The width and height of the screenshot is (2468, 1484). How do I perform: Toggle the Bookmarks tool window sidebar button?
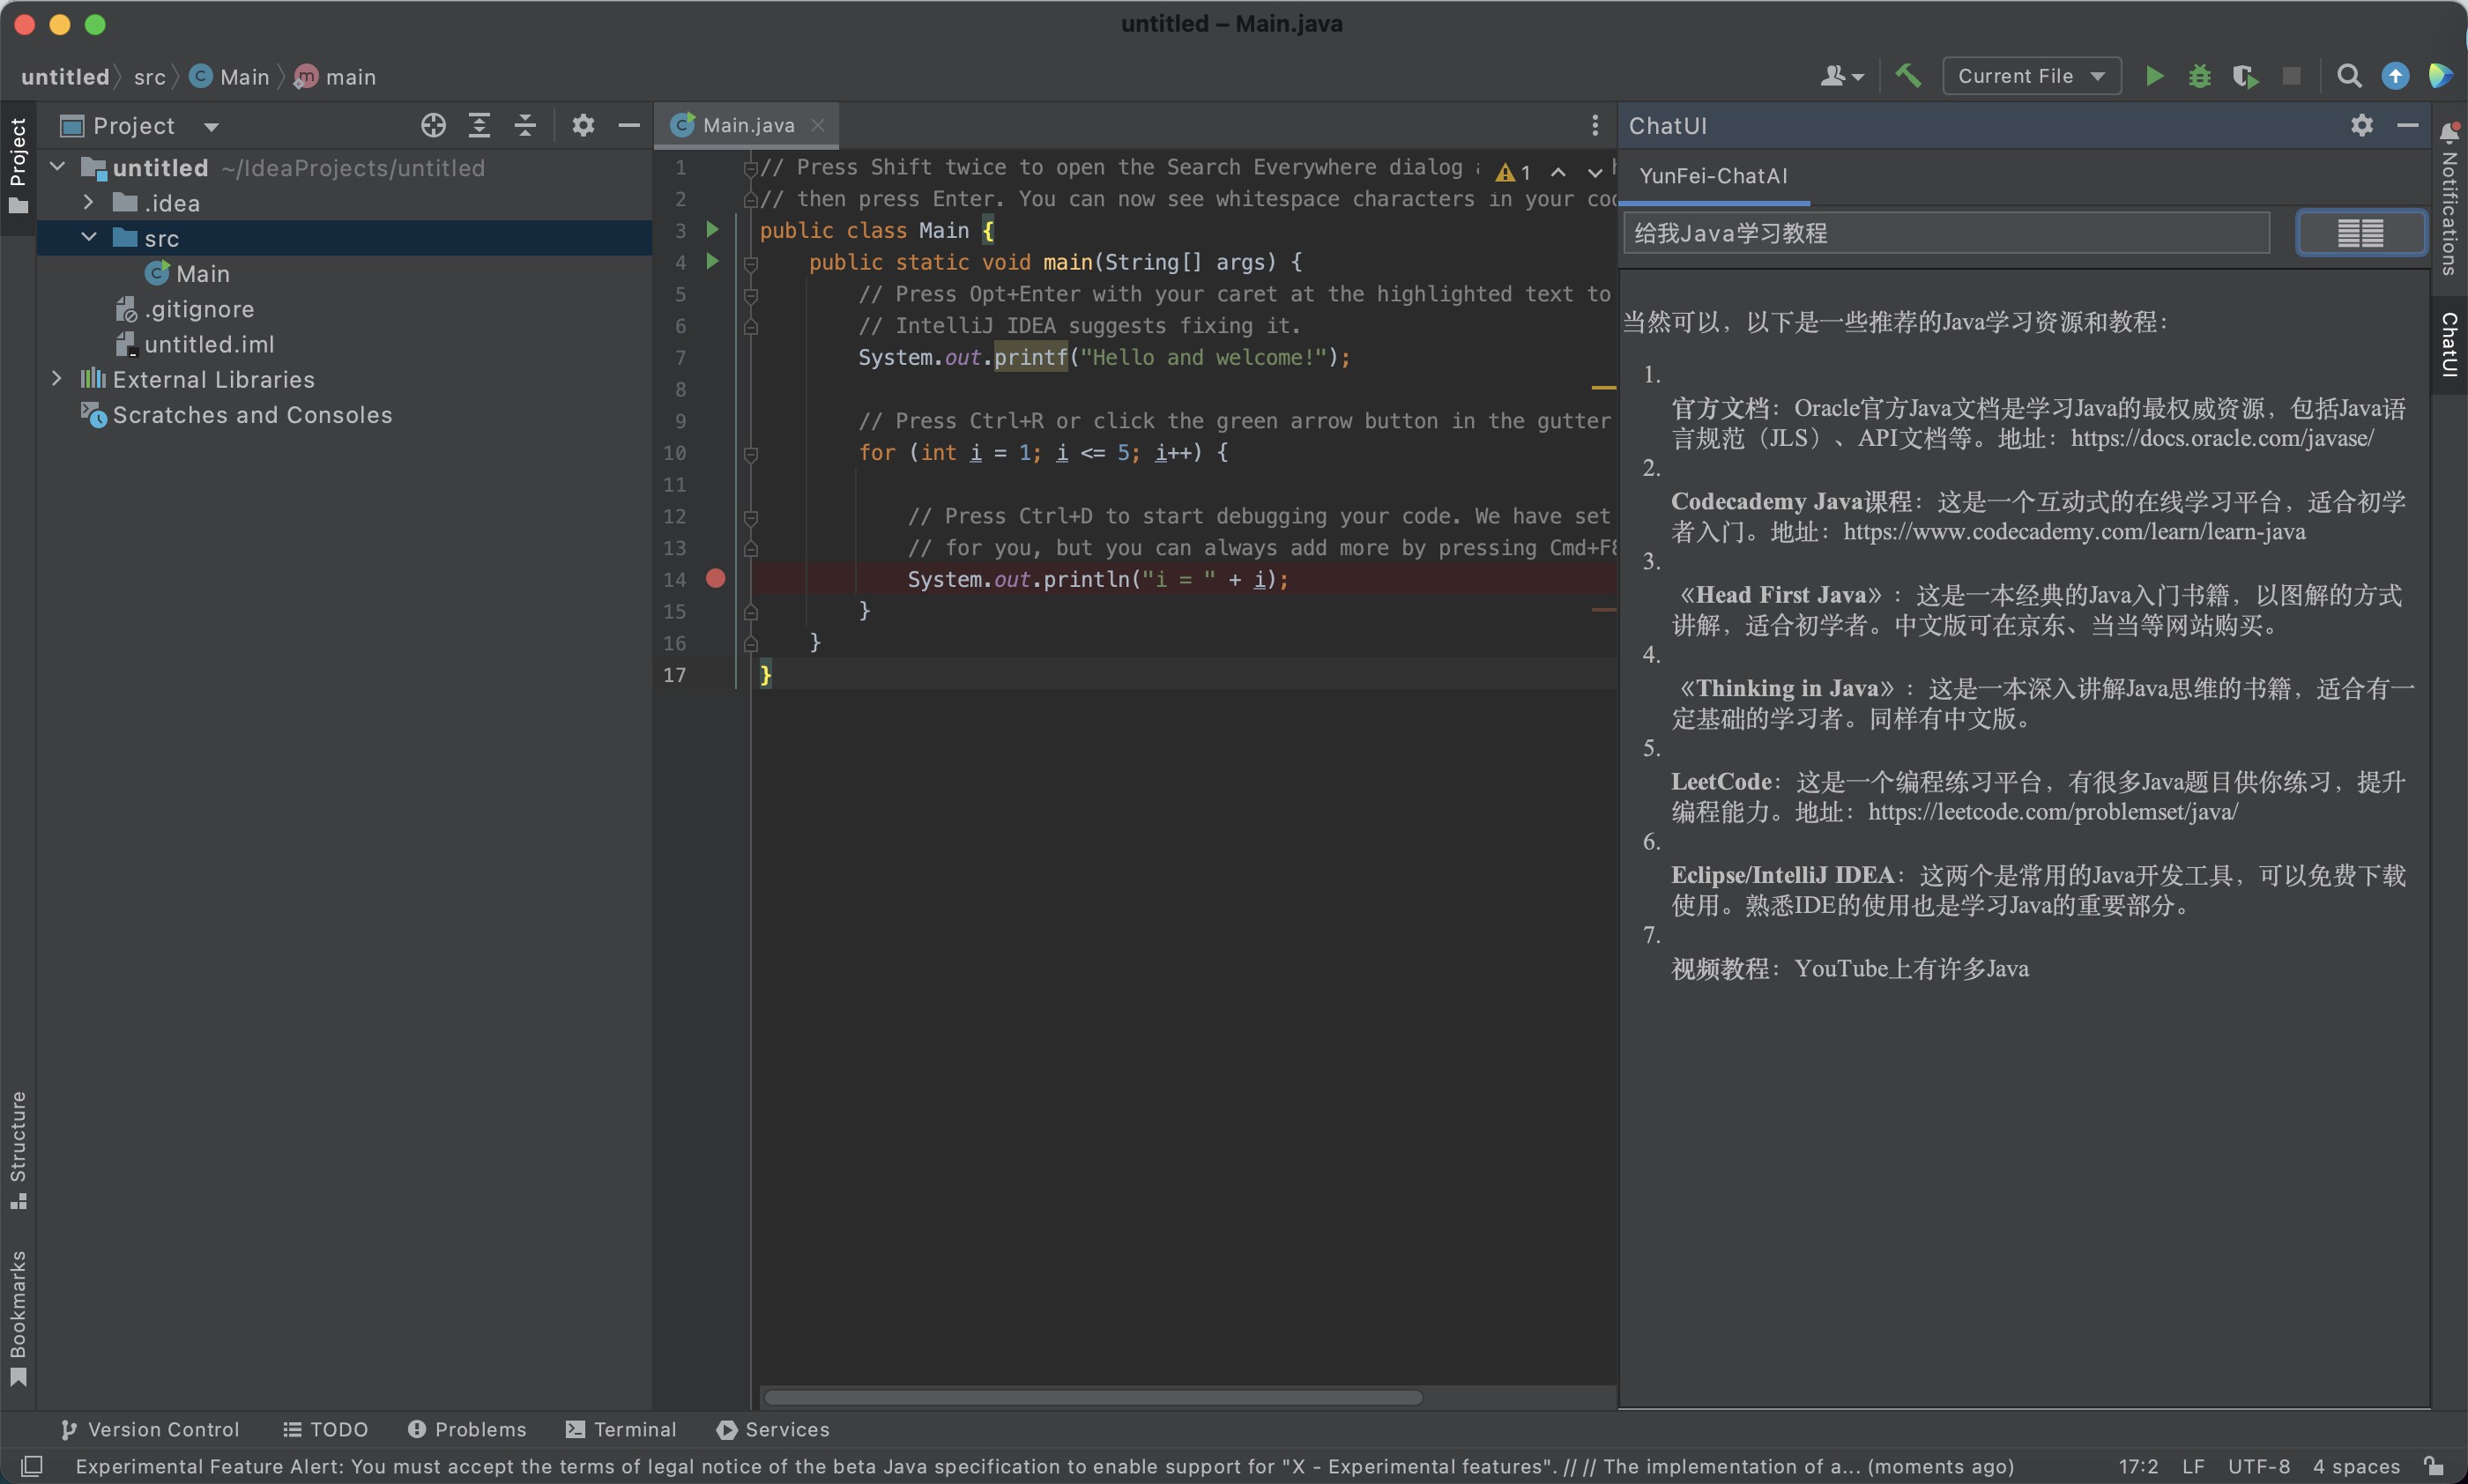click(x=18, y=1318)
